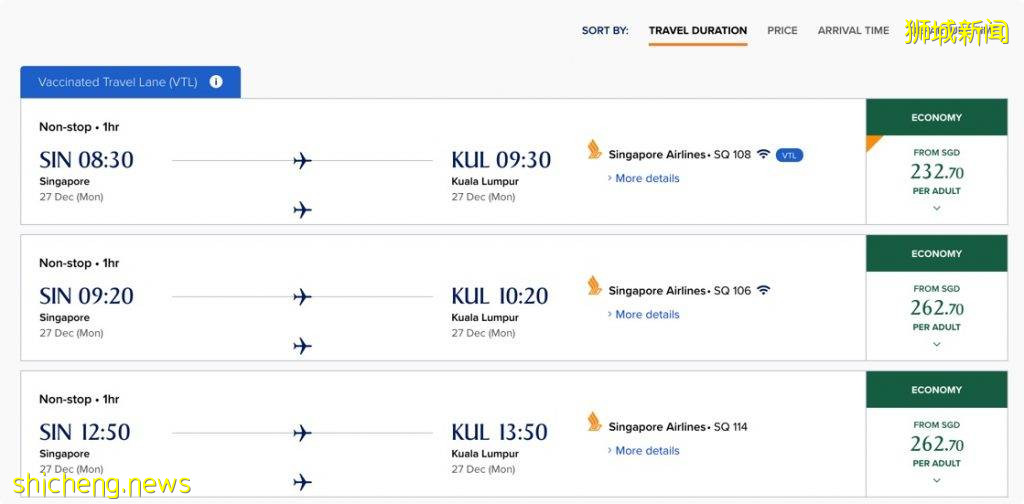Image resolution: width=1024 pixels, height=504 pixels.
Task: Click the blue VTL badge on SQ 108
Action: [789, 155]
